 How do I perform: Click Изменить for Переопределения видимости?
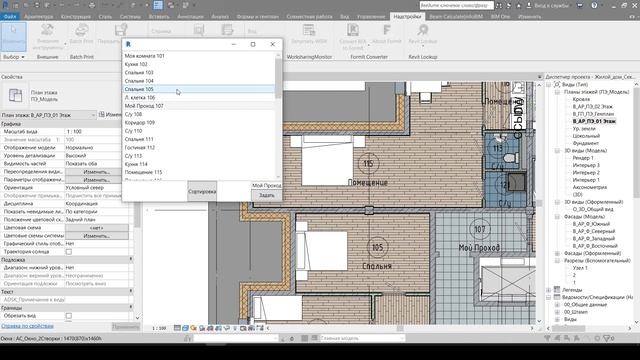97,172
